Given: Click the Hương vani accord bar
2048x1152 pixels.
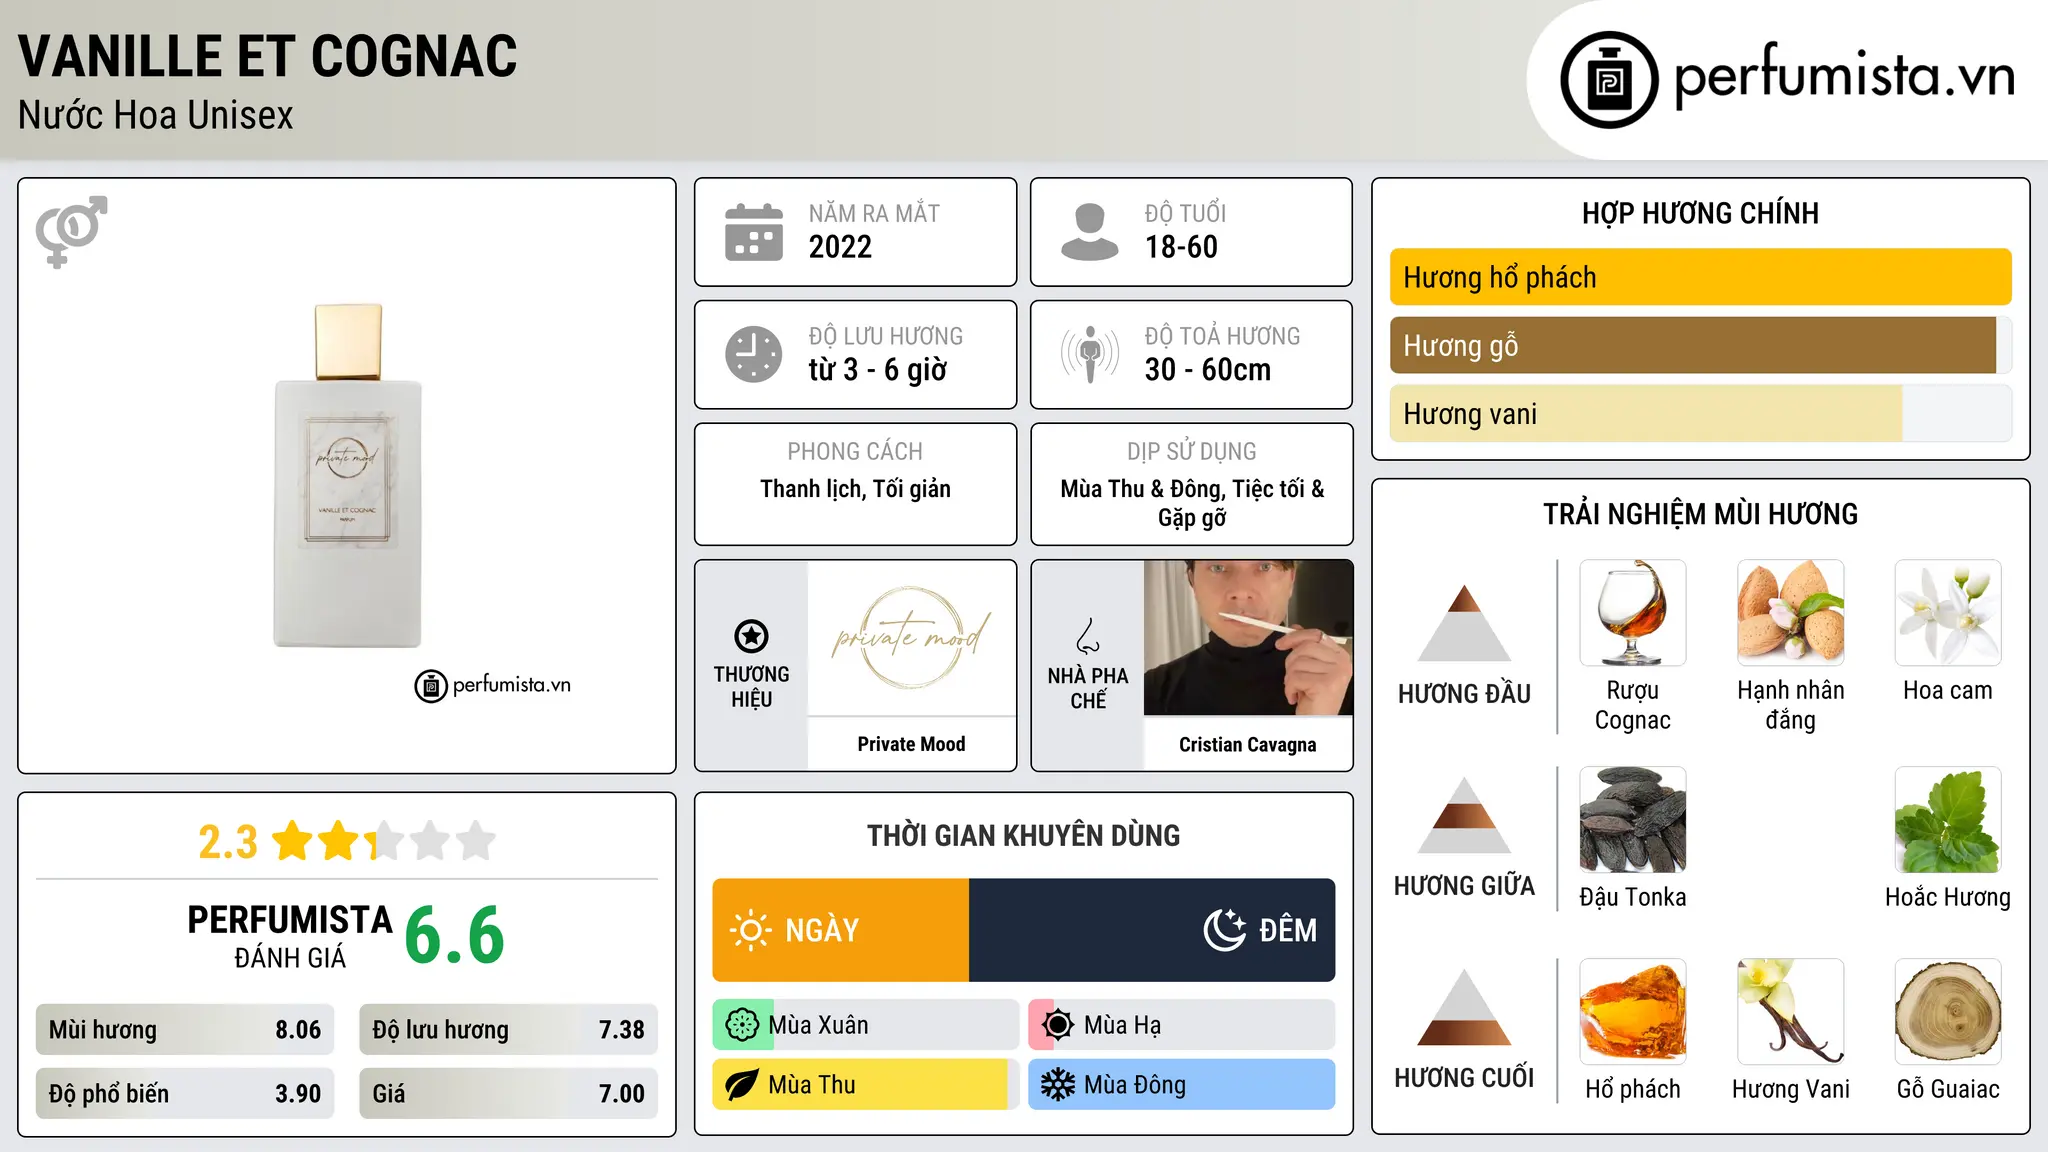Looking at the screenshot, I should [1700, 413].
